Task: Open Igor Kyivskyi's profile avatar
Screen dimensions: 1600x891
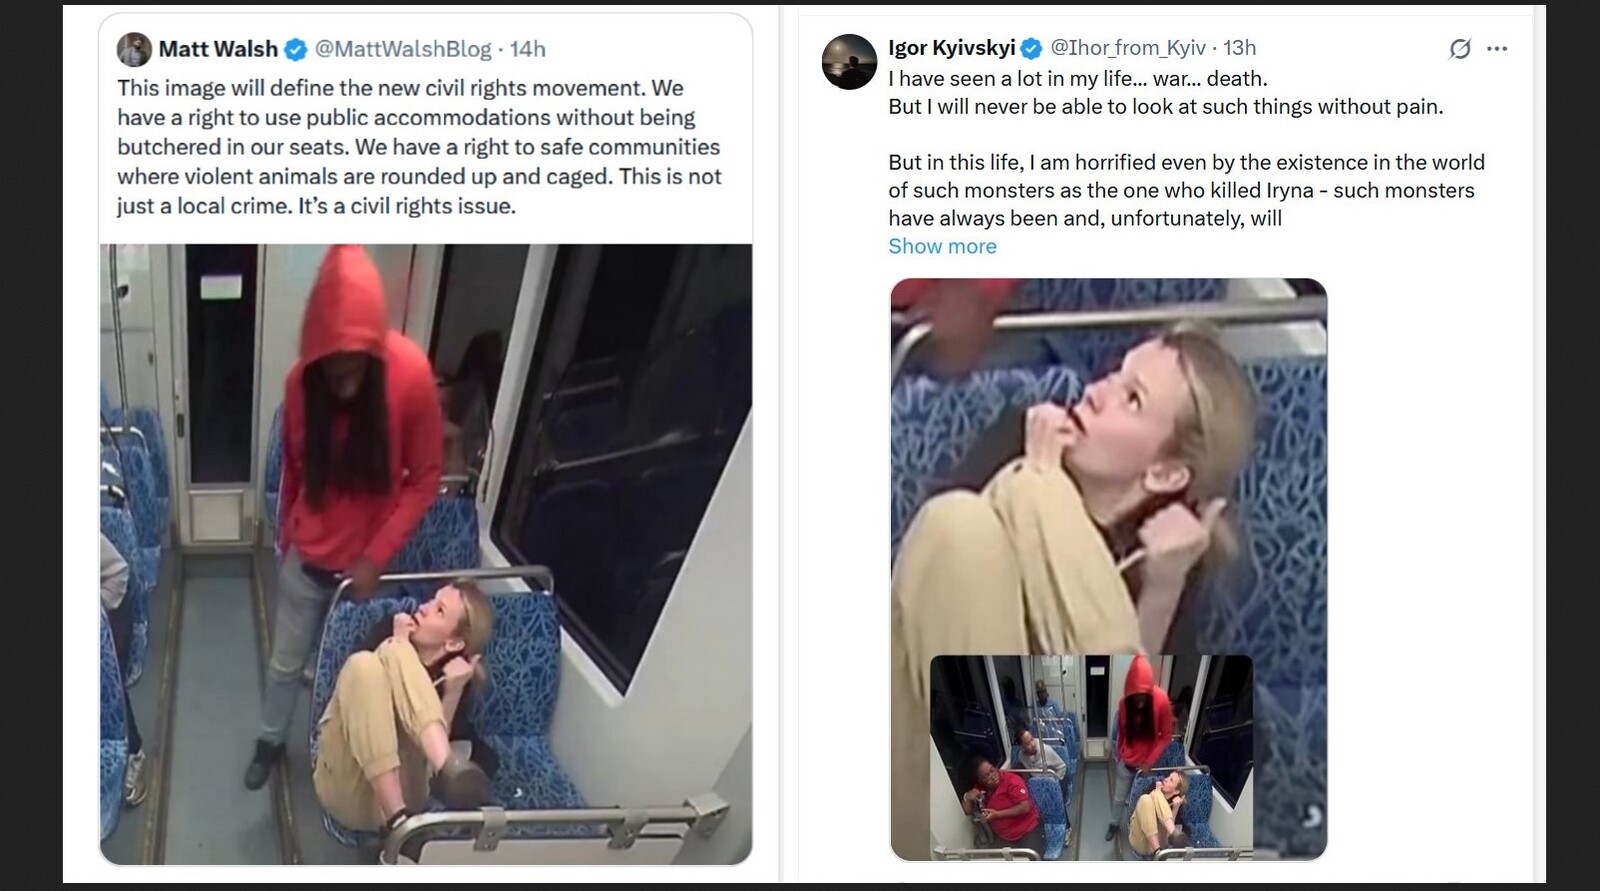Action: [849, 61]
